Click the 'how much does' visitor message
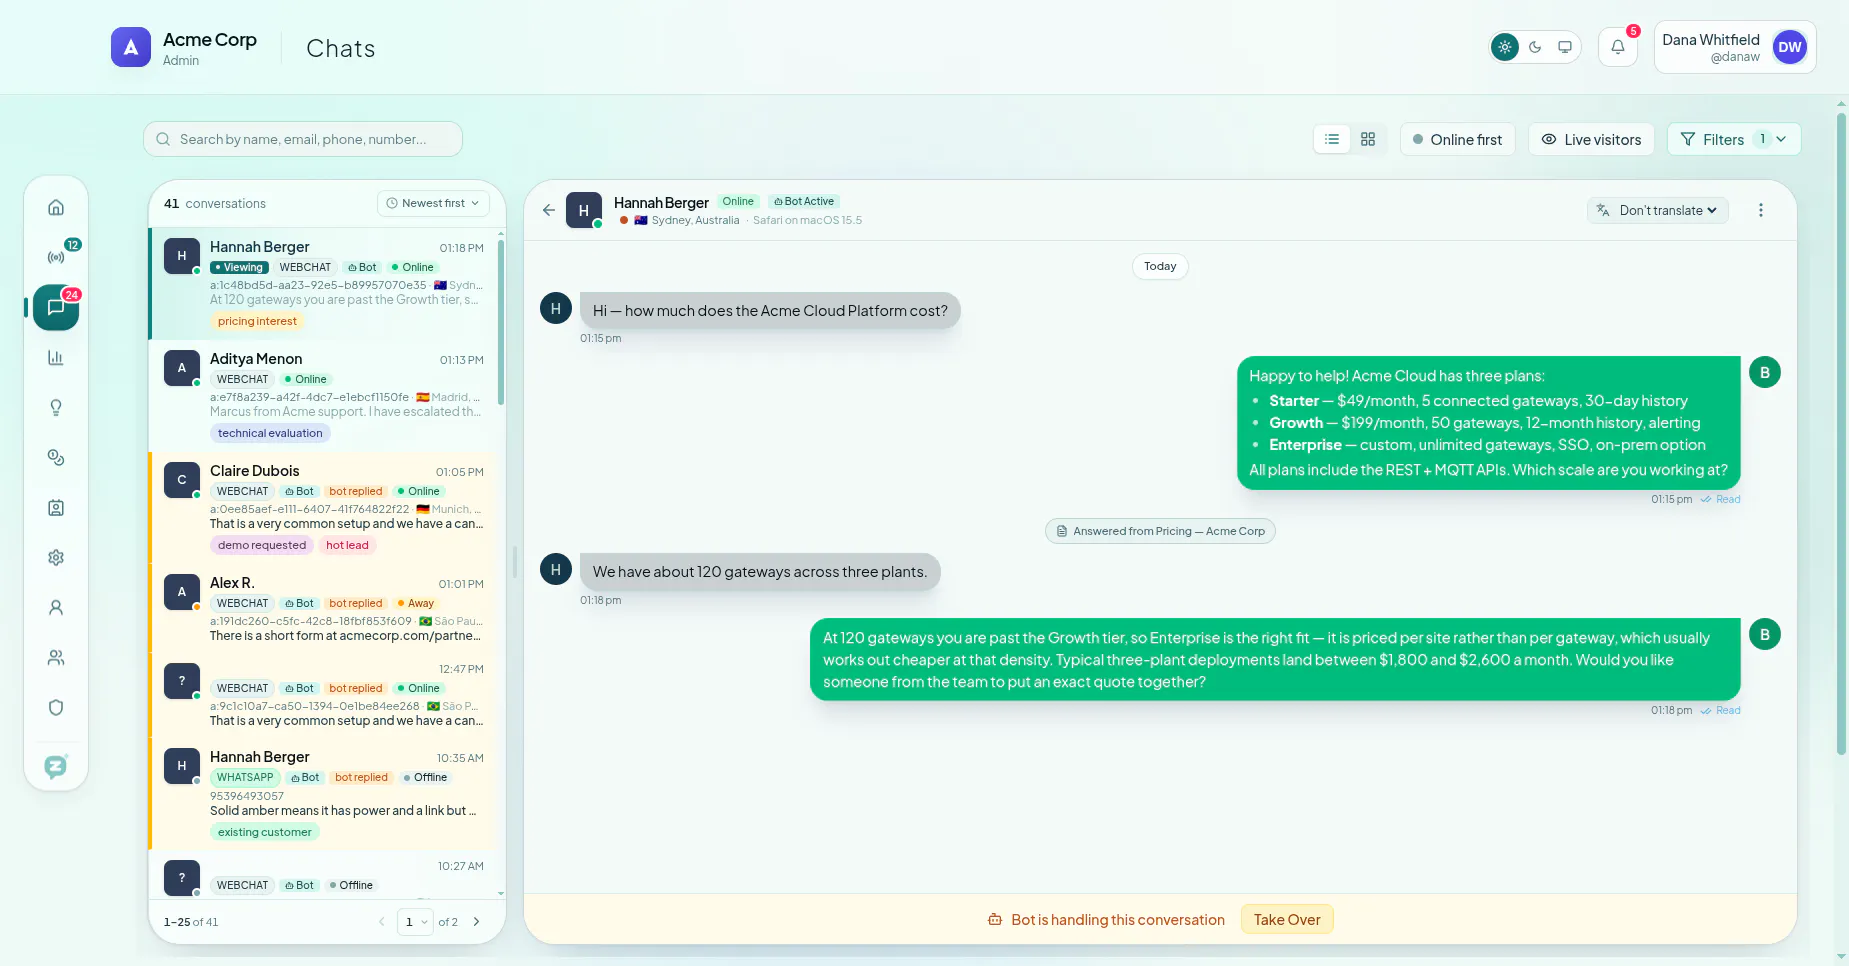This screenshot has width=1849, height=966. (x=770, y=311)
